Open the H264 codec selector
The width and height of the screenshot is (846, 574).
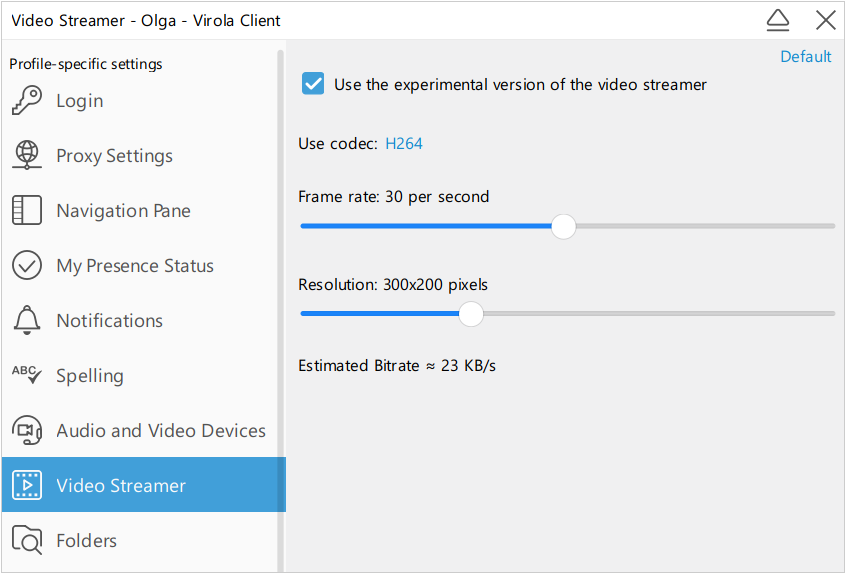[x=404, y=144]
